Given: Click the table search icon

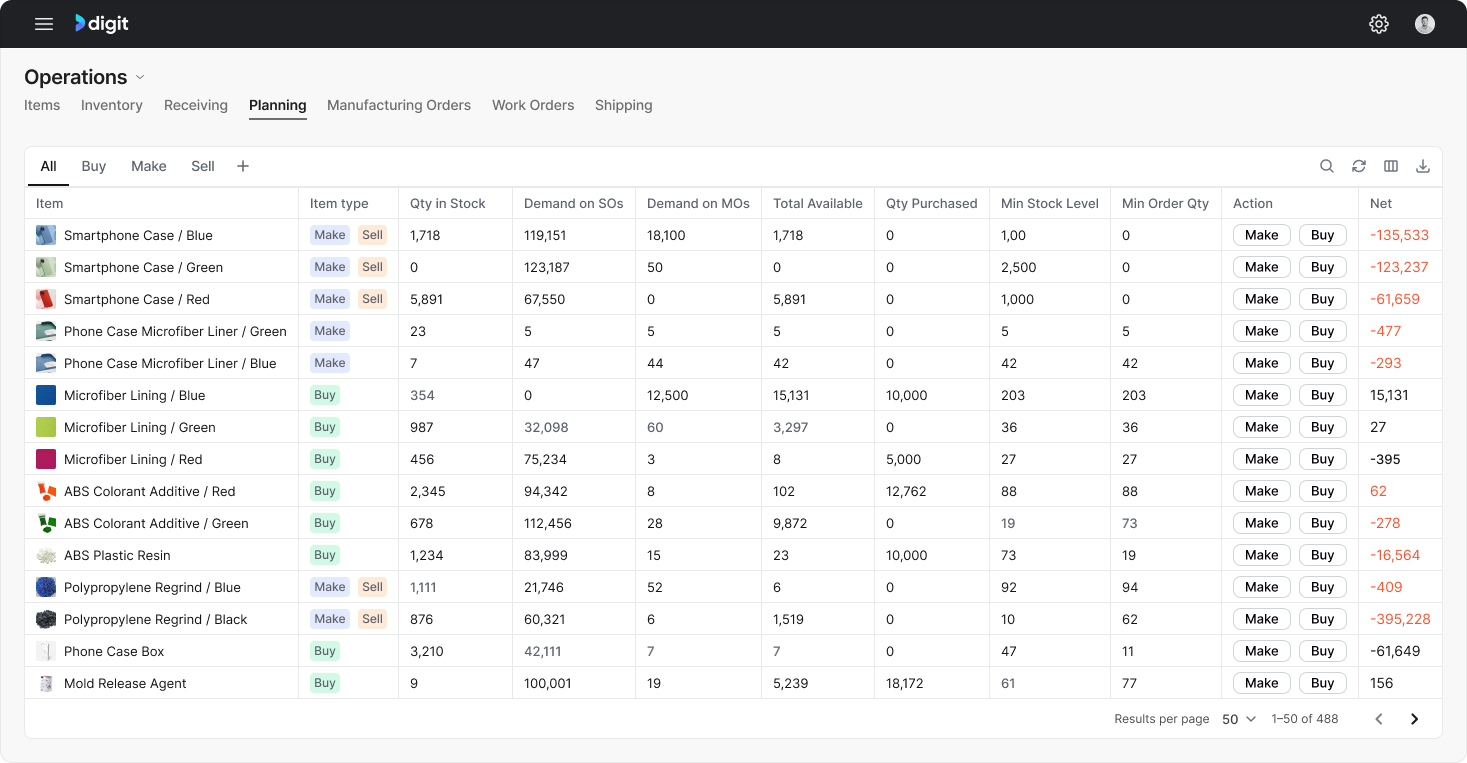Looking at the screenshot, I should (1327, 166).
